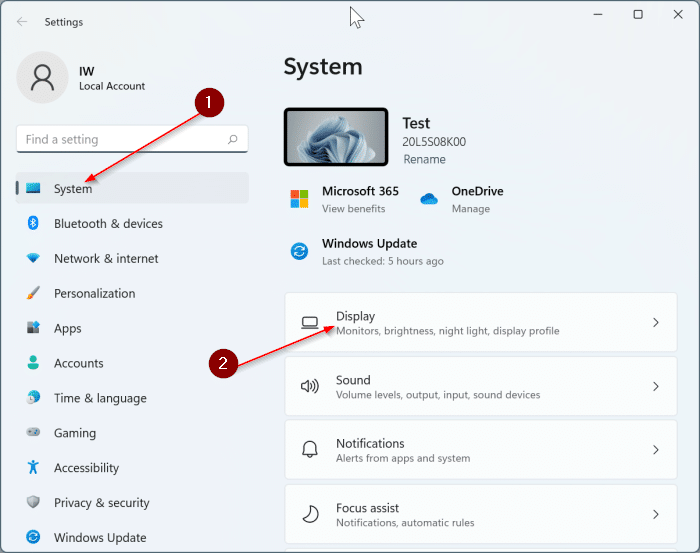Open Personalization settings
Viewport: 700px width, 553px height.
(132, 293)
